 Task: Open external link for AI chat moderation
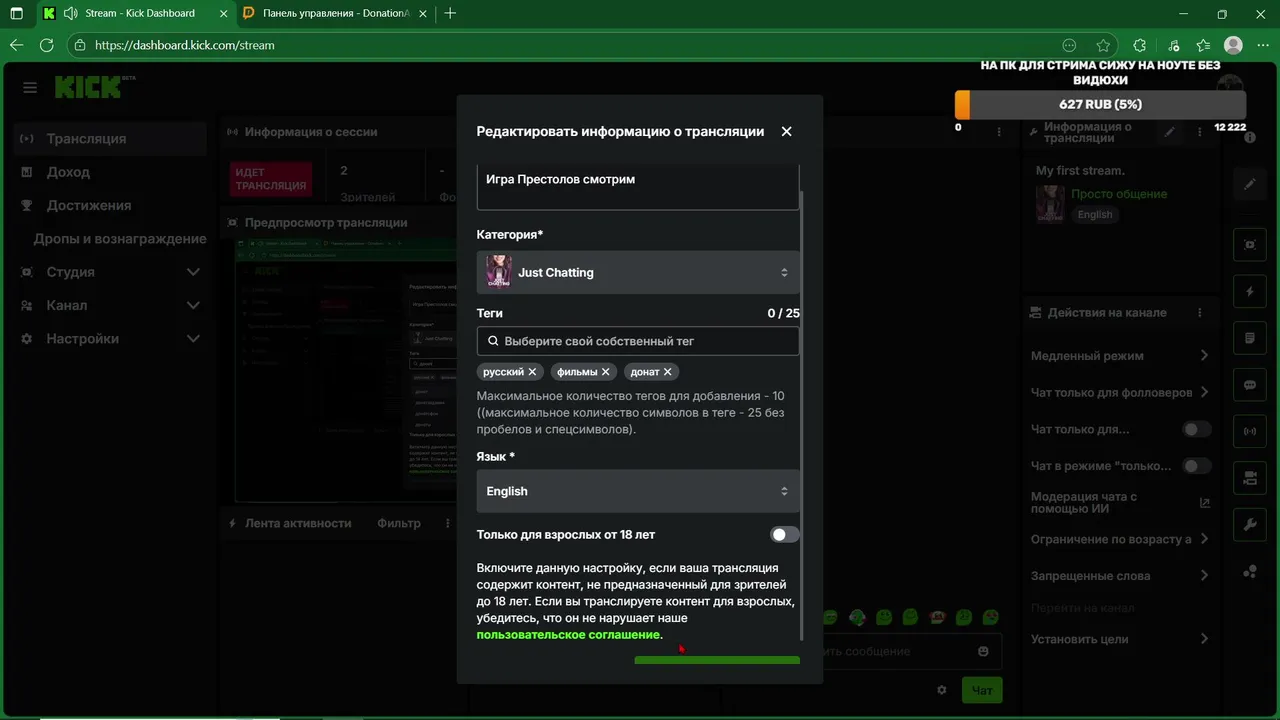[1204, 503]
